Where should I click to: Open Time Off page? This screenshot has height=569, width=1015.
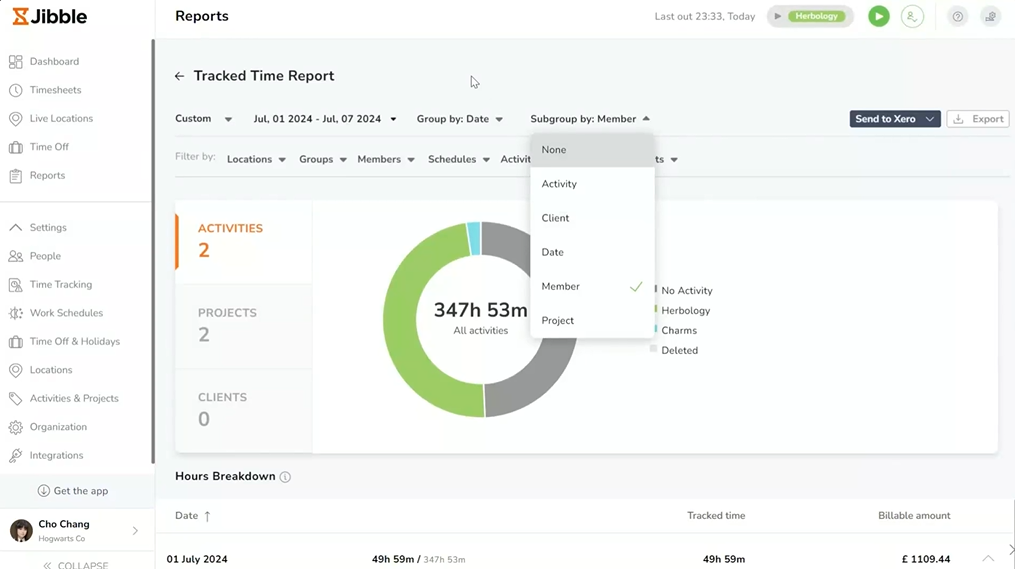[49, 147]
